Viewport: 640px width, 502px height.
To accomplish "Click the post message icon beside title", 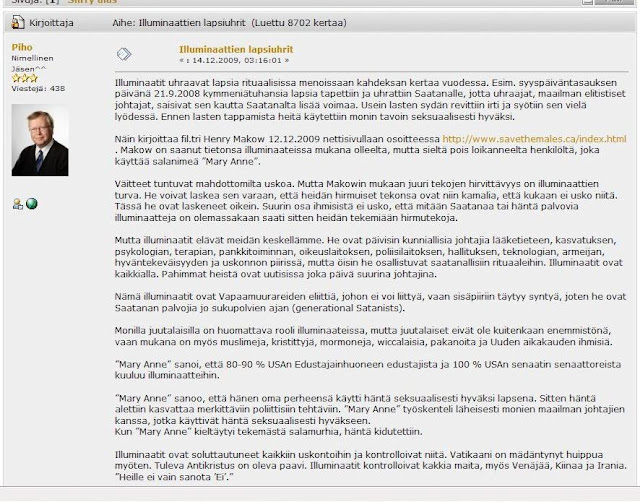I will click(x=124, y=54).
